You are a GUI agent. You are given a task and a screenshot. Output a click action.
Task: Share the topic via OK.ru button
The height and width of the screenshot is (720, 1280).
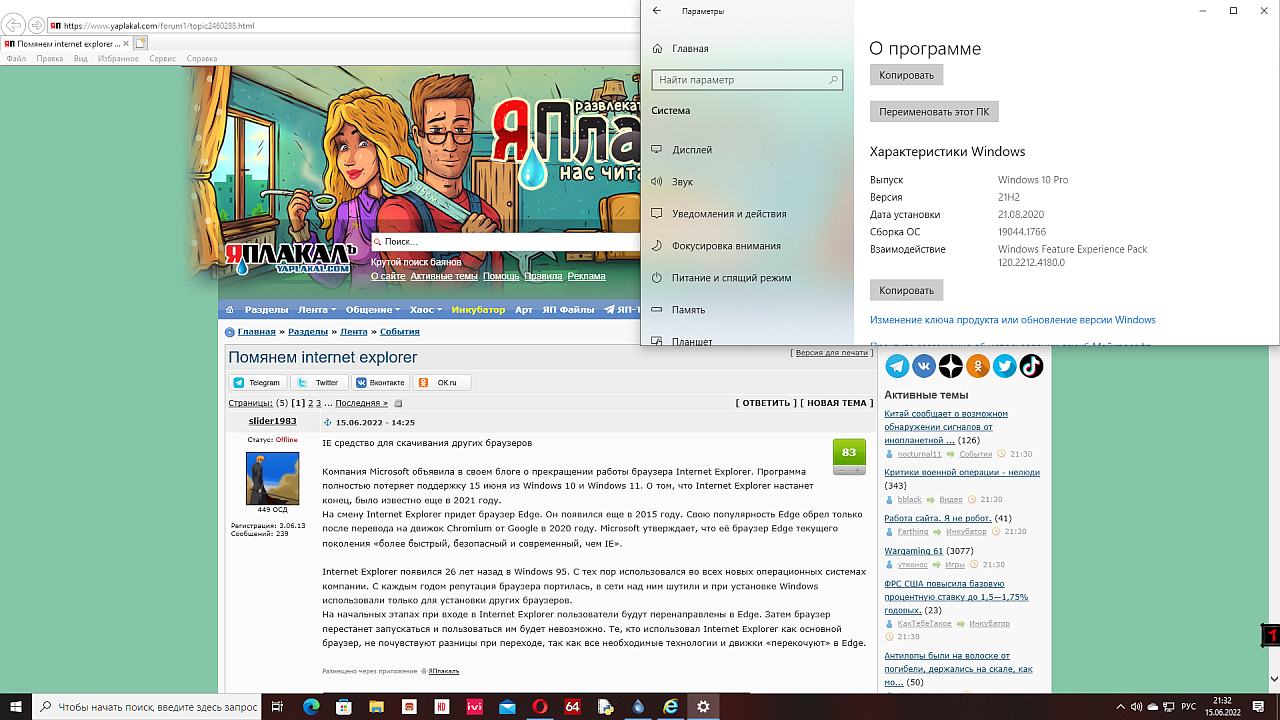point(441,382)
